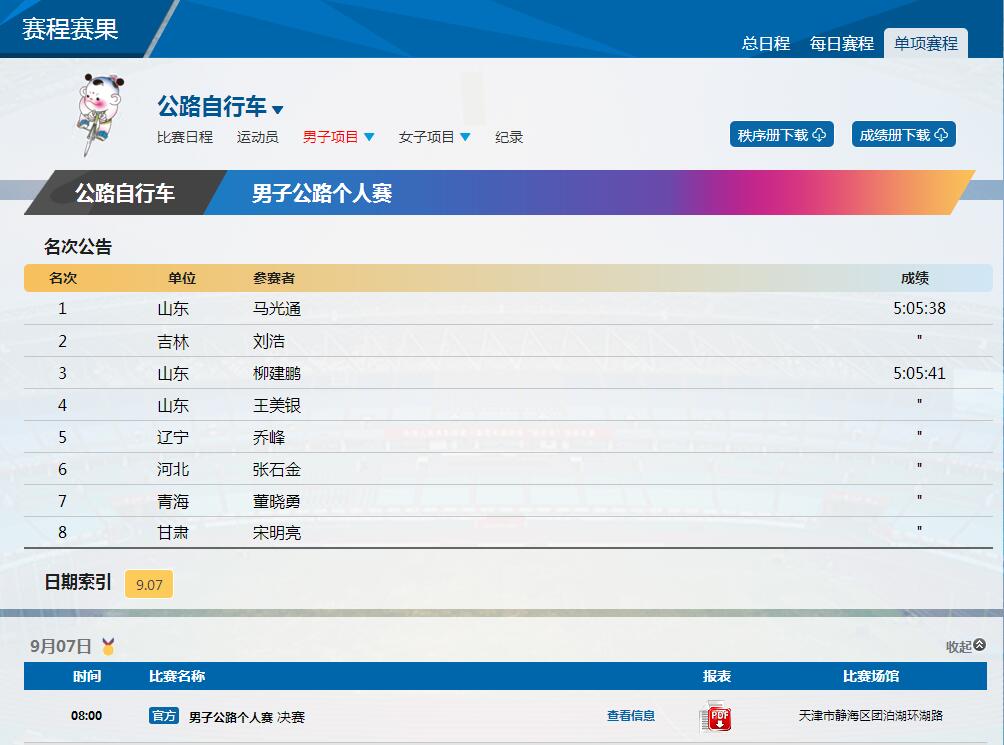Expand the 公路自行车 sport dropdown arrow
The height and width of the screenshot is (745, 1004).
(278, 110)
